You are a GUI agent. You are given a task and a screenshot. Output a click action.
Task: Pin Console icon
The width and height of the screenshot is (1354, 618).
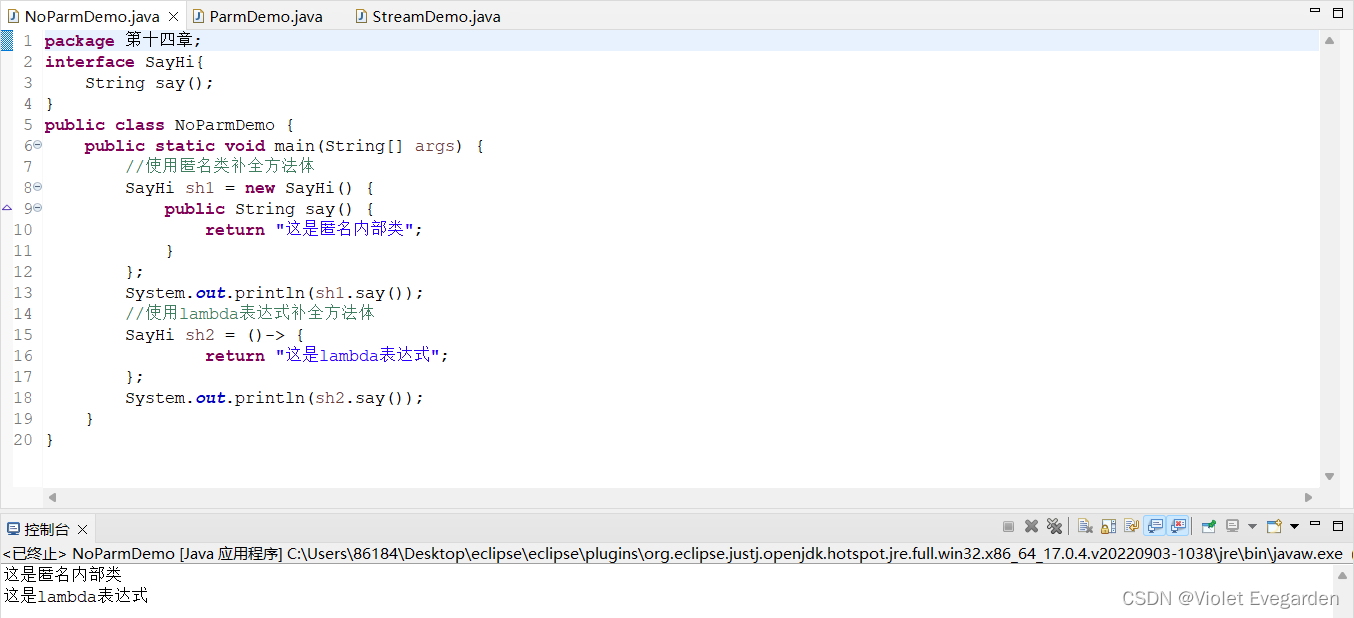tap(1208, 526)
